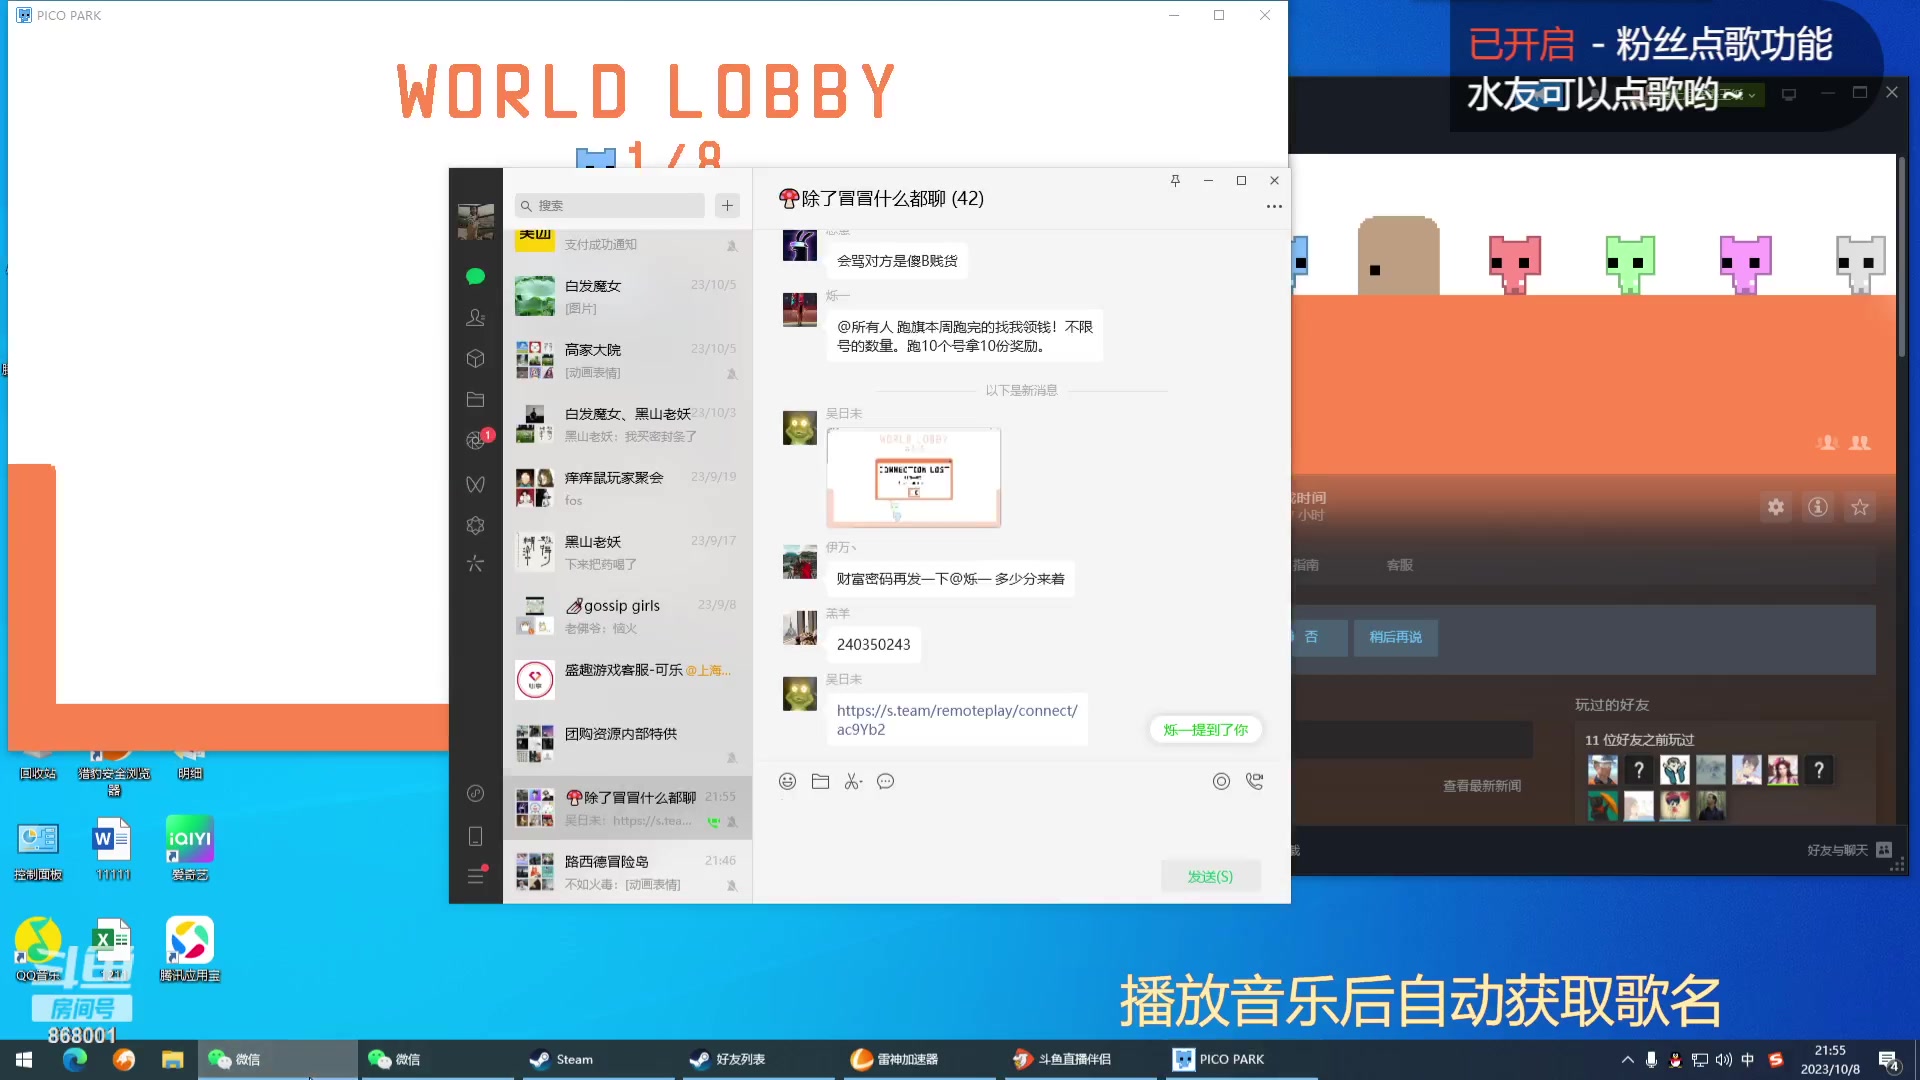Viewport: 1920px width, 1080px height.
Task: Open 好友与聊天 in the Steam window
Action: (1849, 850)
